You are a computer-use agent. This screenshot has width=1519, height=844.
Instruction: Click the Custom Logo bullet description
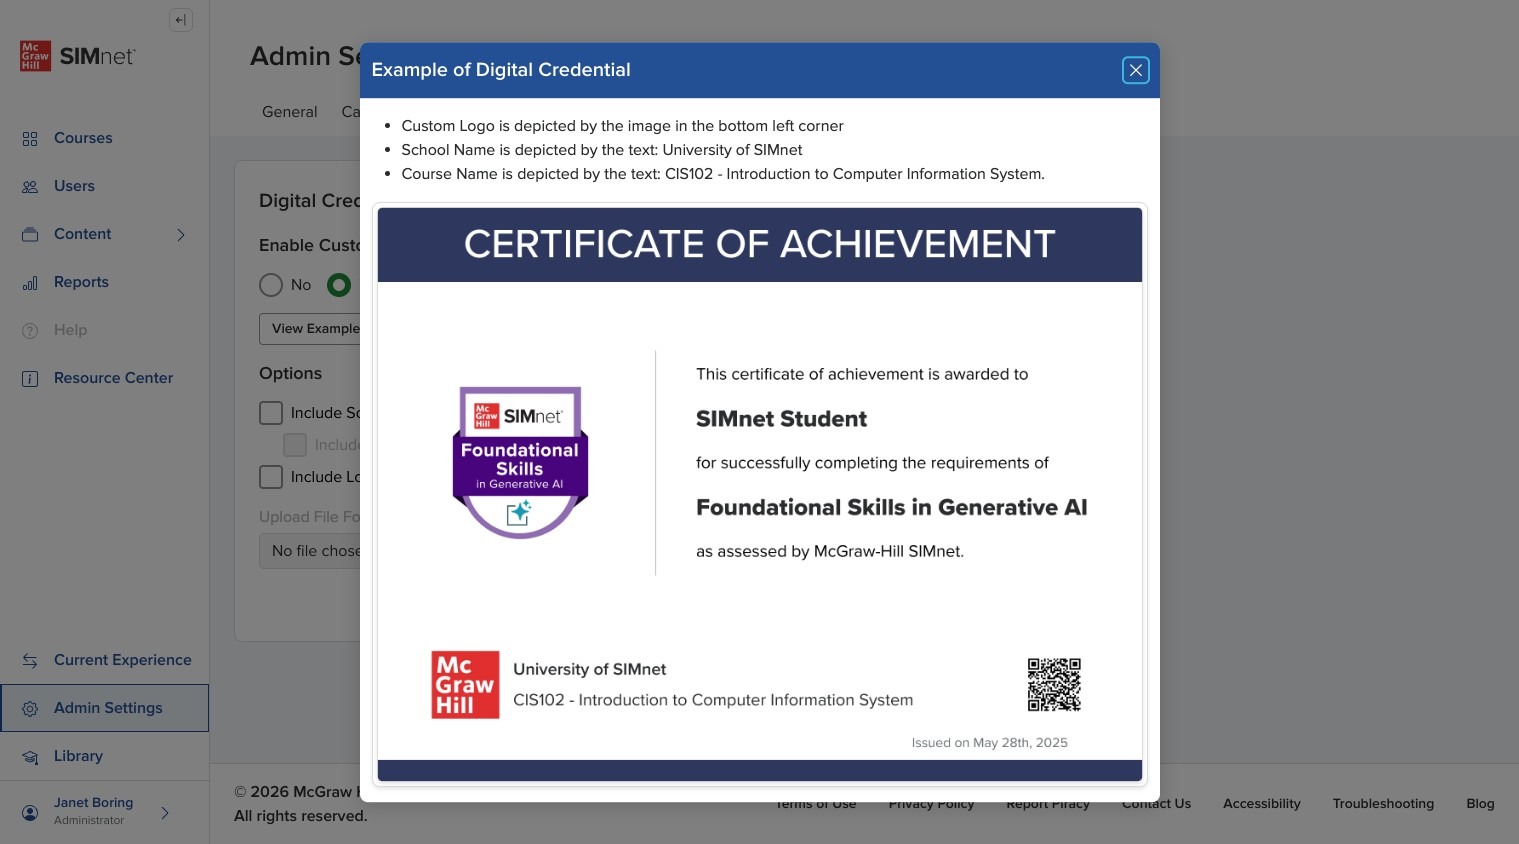(622, 126)
